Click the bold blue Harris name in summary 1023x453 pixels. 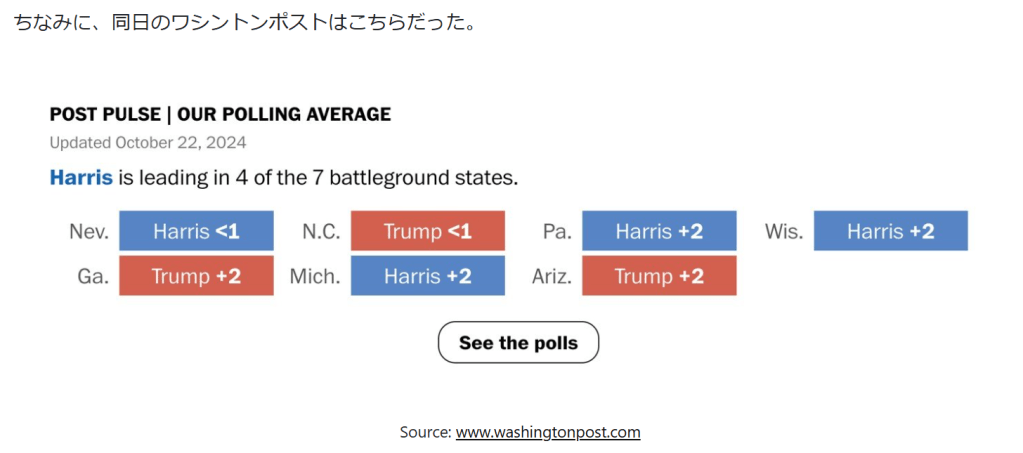81,179
